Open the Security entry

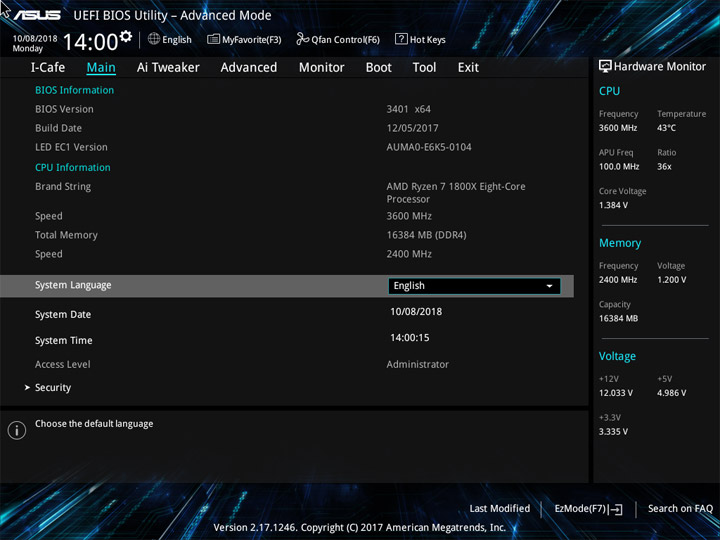[x=53, y=388]
